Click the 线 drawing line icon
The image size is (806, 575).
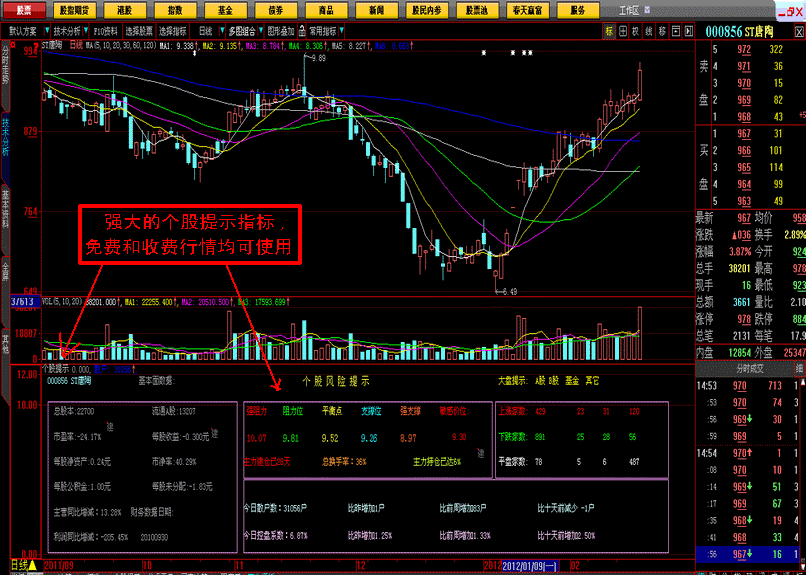[649, 31]
